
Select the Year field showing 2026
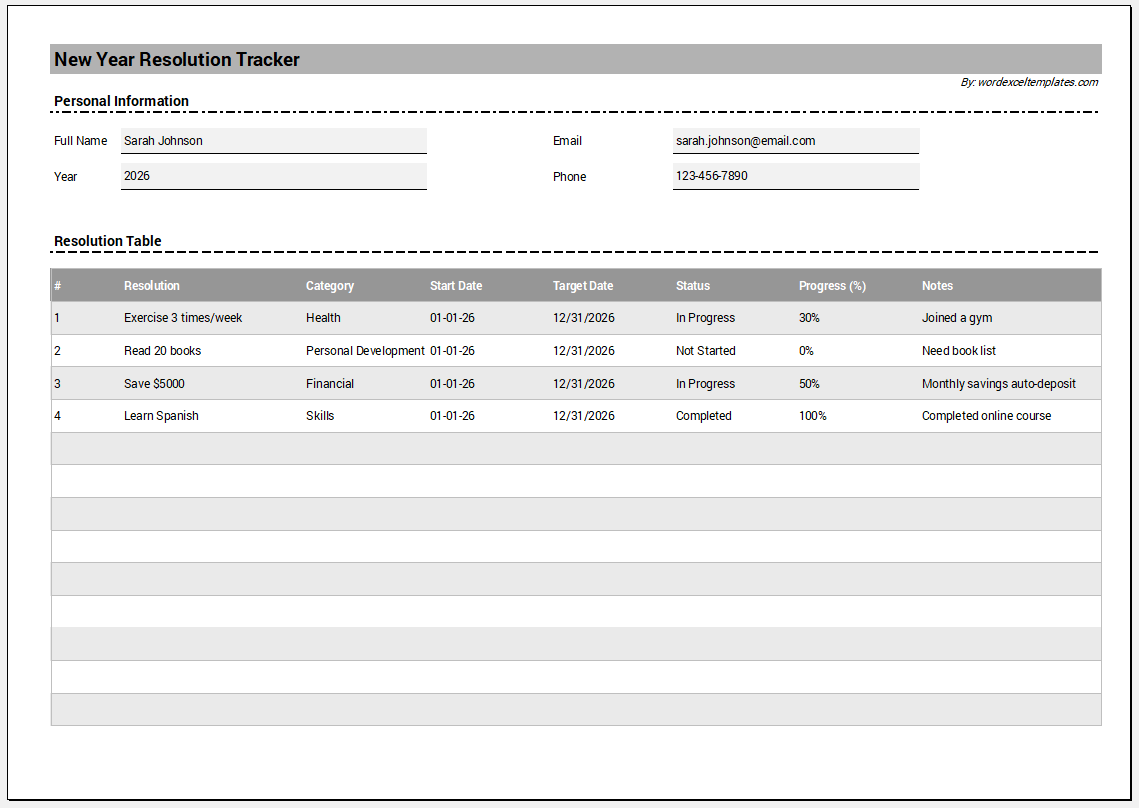tap(273, 176)
